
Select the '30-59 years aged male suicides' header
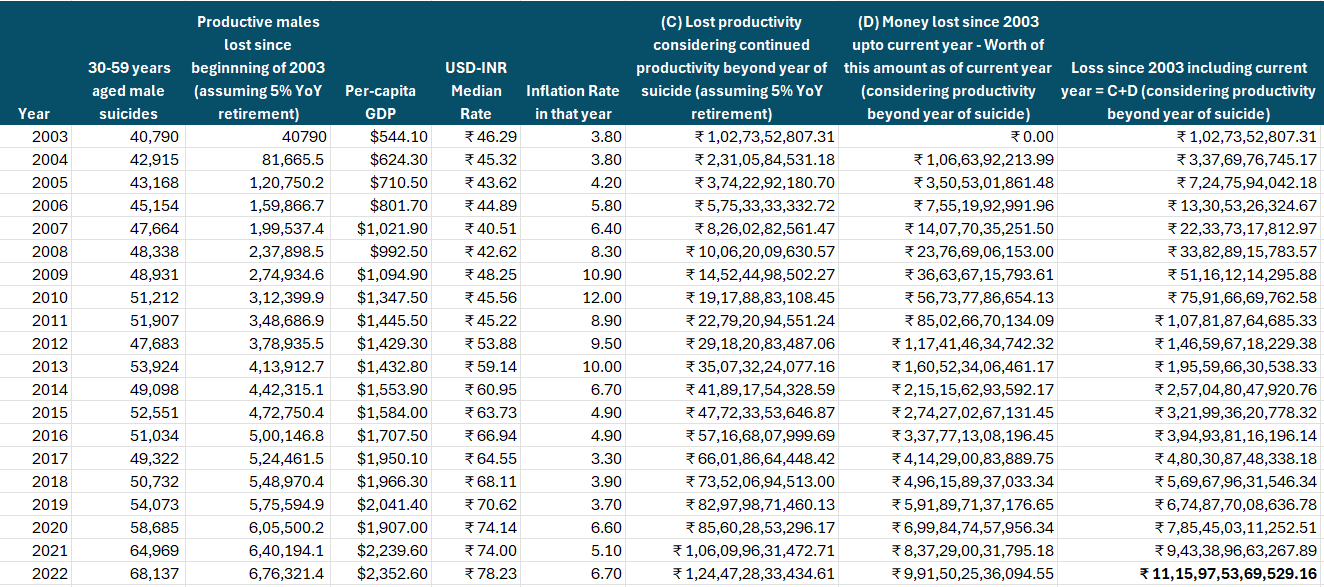point(129,90)
